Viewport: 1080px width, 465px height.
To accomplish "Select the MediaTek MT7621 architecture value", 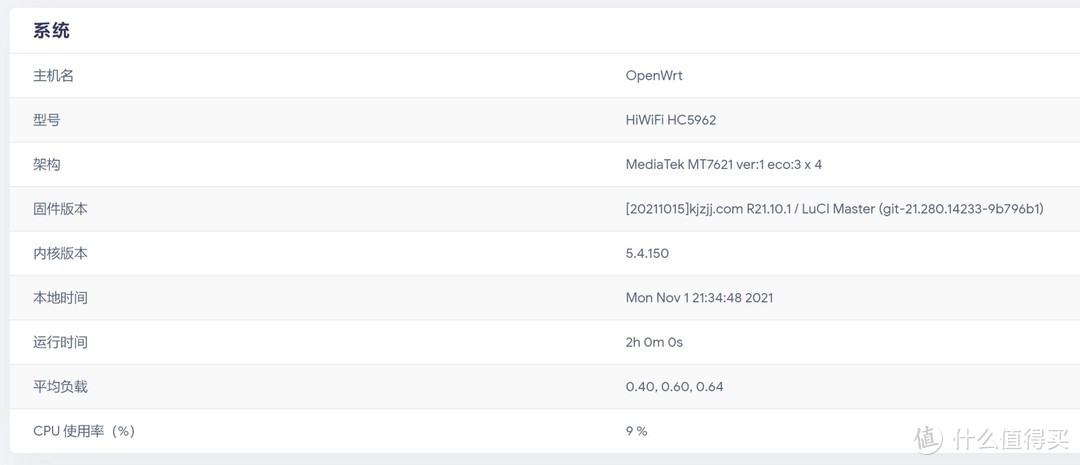I will pyautogui.click(x=723, y=164).
